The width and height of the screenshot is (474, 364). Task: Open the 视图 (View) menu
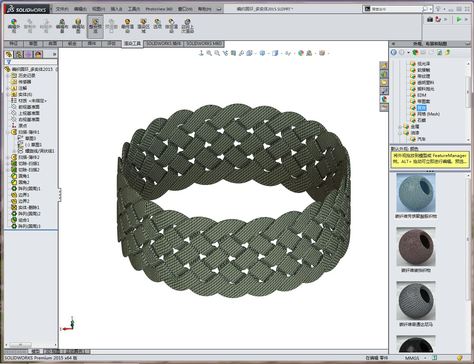pyautogui.click(x=98, y=9)
